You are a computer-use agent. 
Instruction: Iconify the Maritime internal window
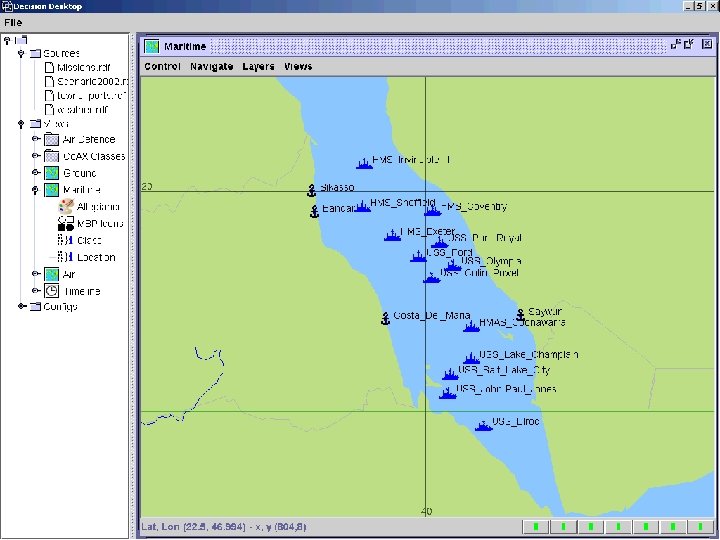tap(675, 44)
